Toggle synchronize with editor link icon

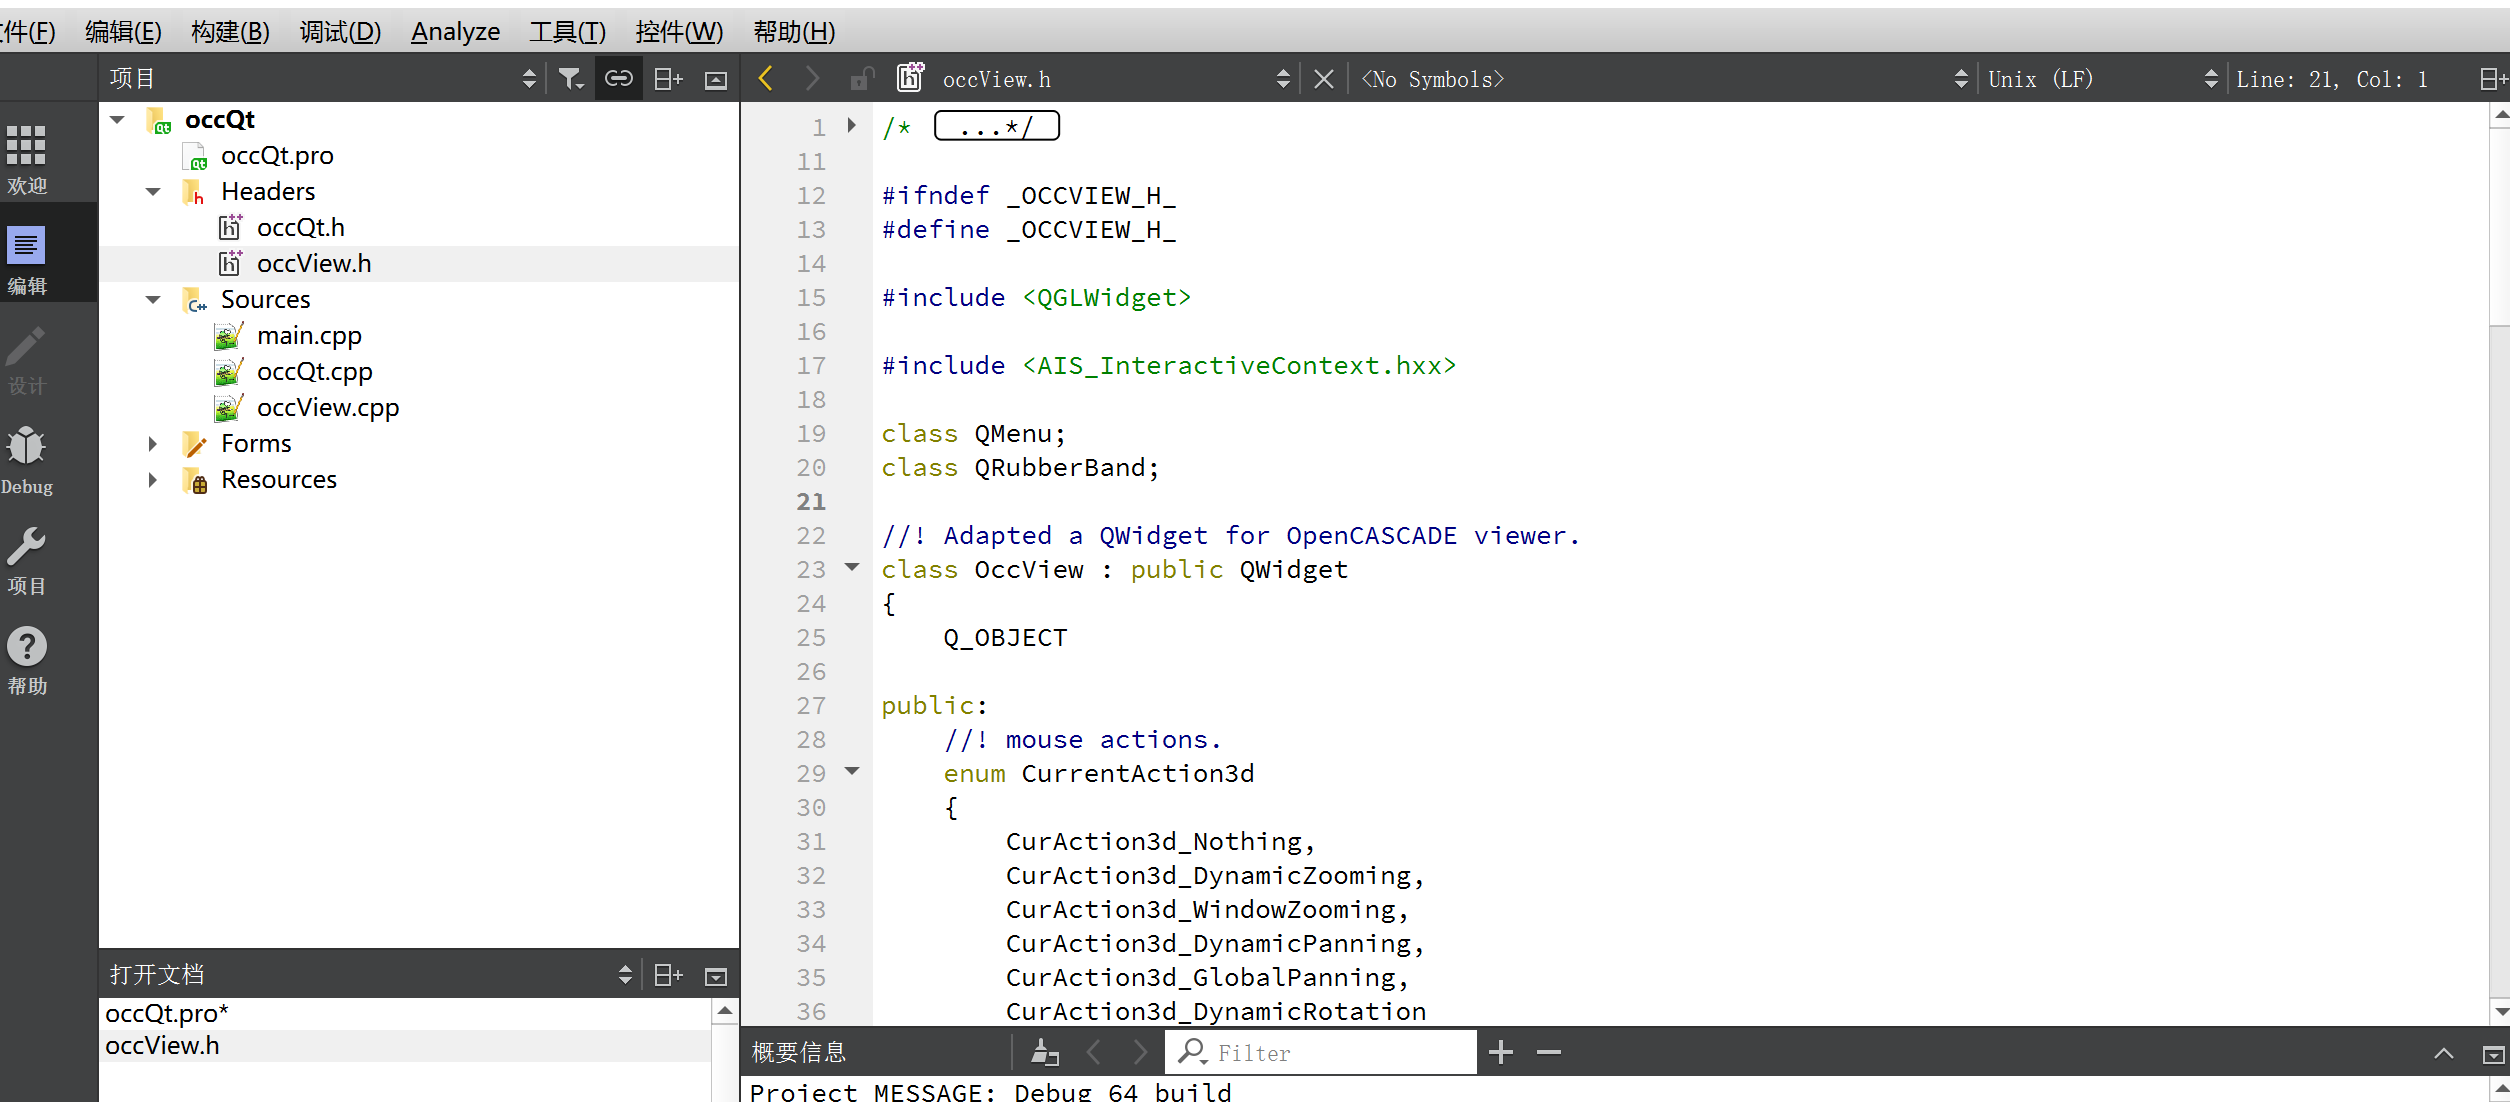(618, 77)
